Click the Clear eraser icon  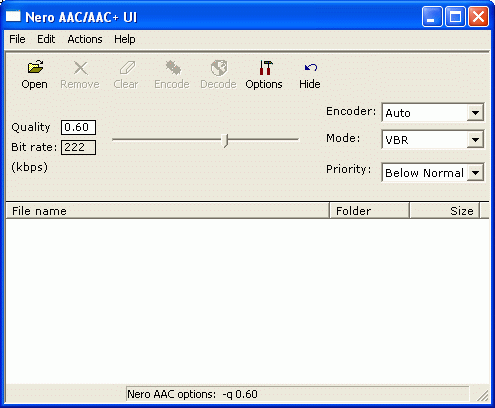point(127,68)
